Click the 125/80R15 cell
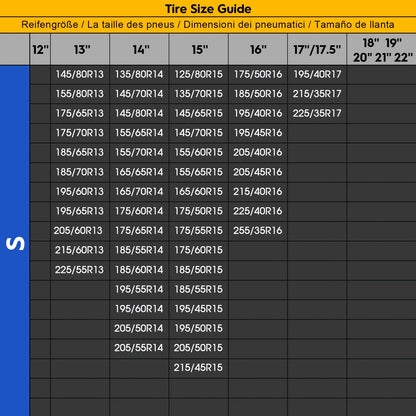The image size is (416, 416). [x=199, y=74]
